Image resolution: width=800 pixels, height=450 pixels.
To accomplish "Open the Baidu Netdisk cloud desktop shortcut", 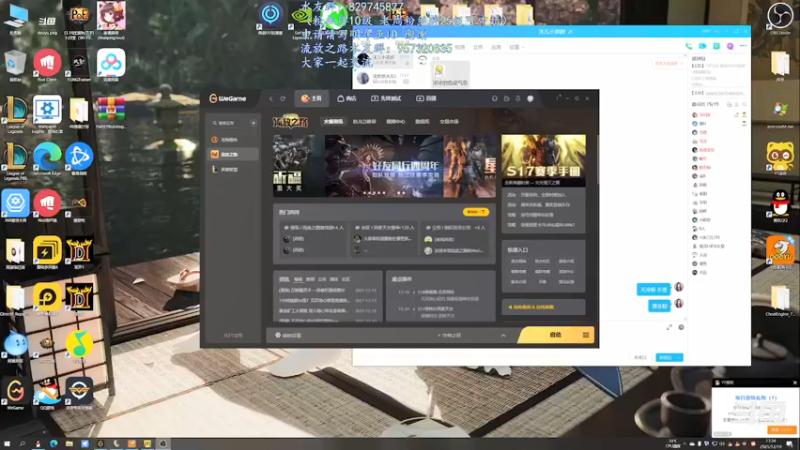I will pyautogui.click(x=111, y=65).
